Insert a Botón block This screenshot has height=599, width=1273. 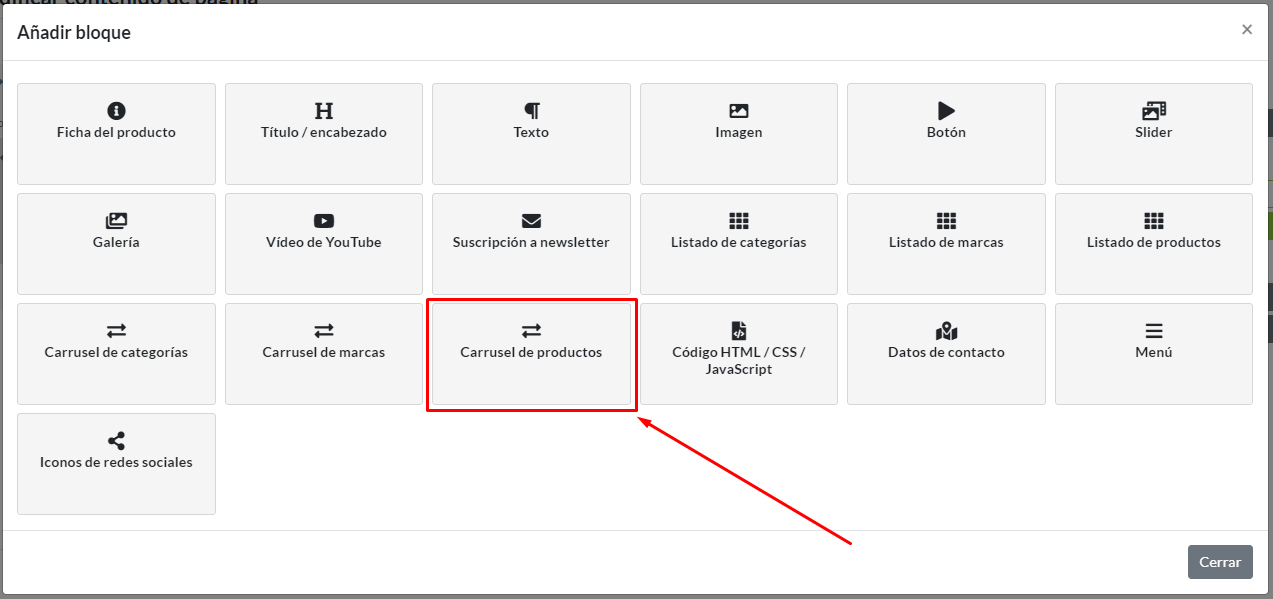(x=946, y=133)
